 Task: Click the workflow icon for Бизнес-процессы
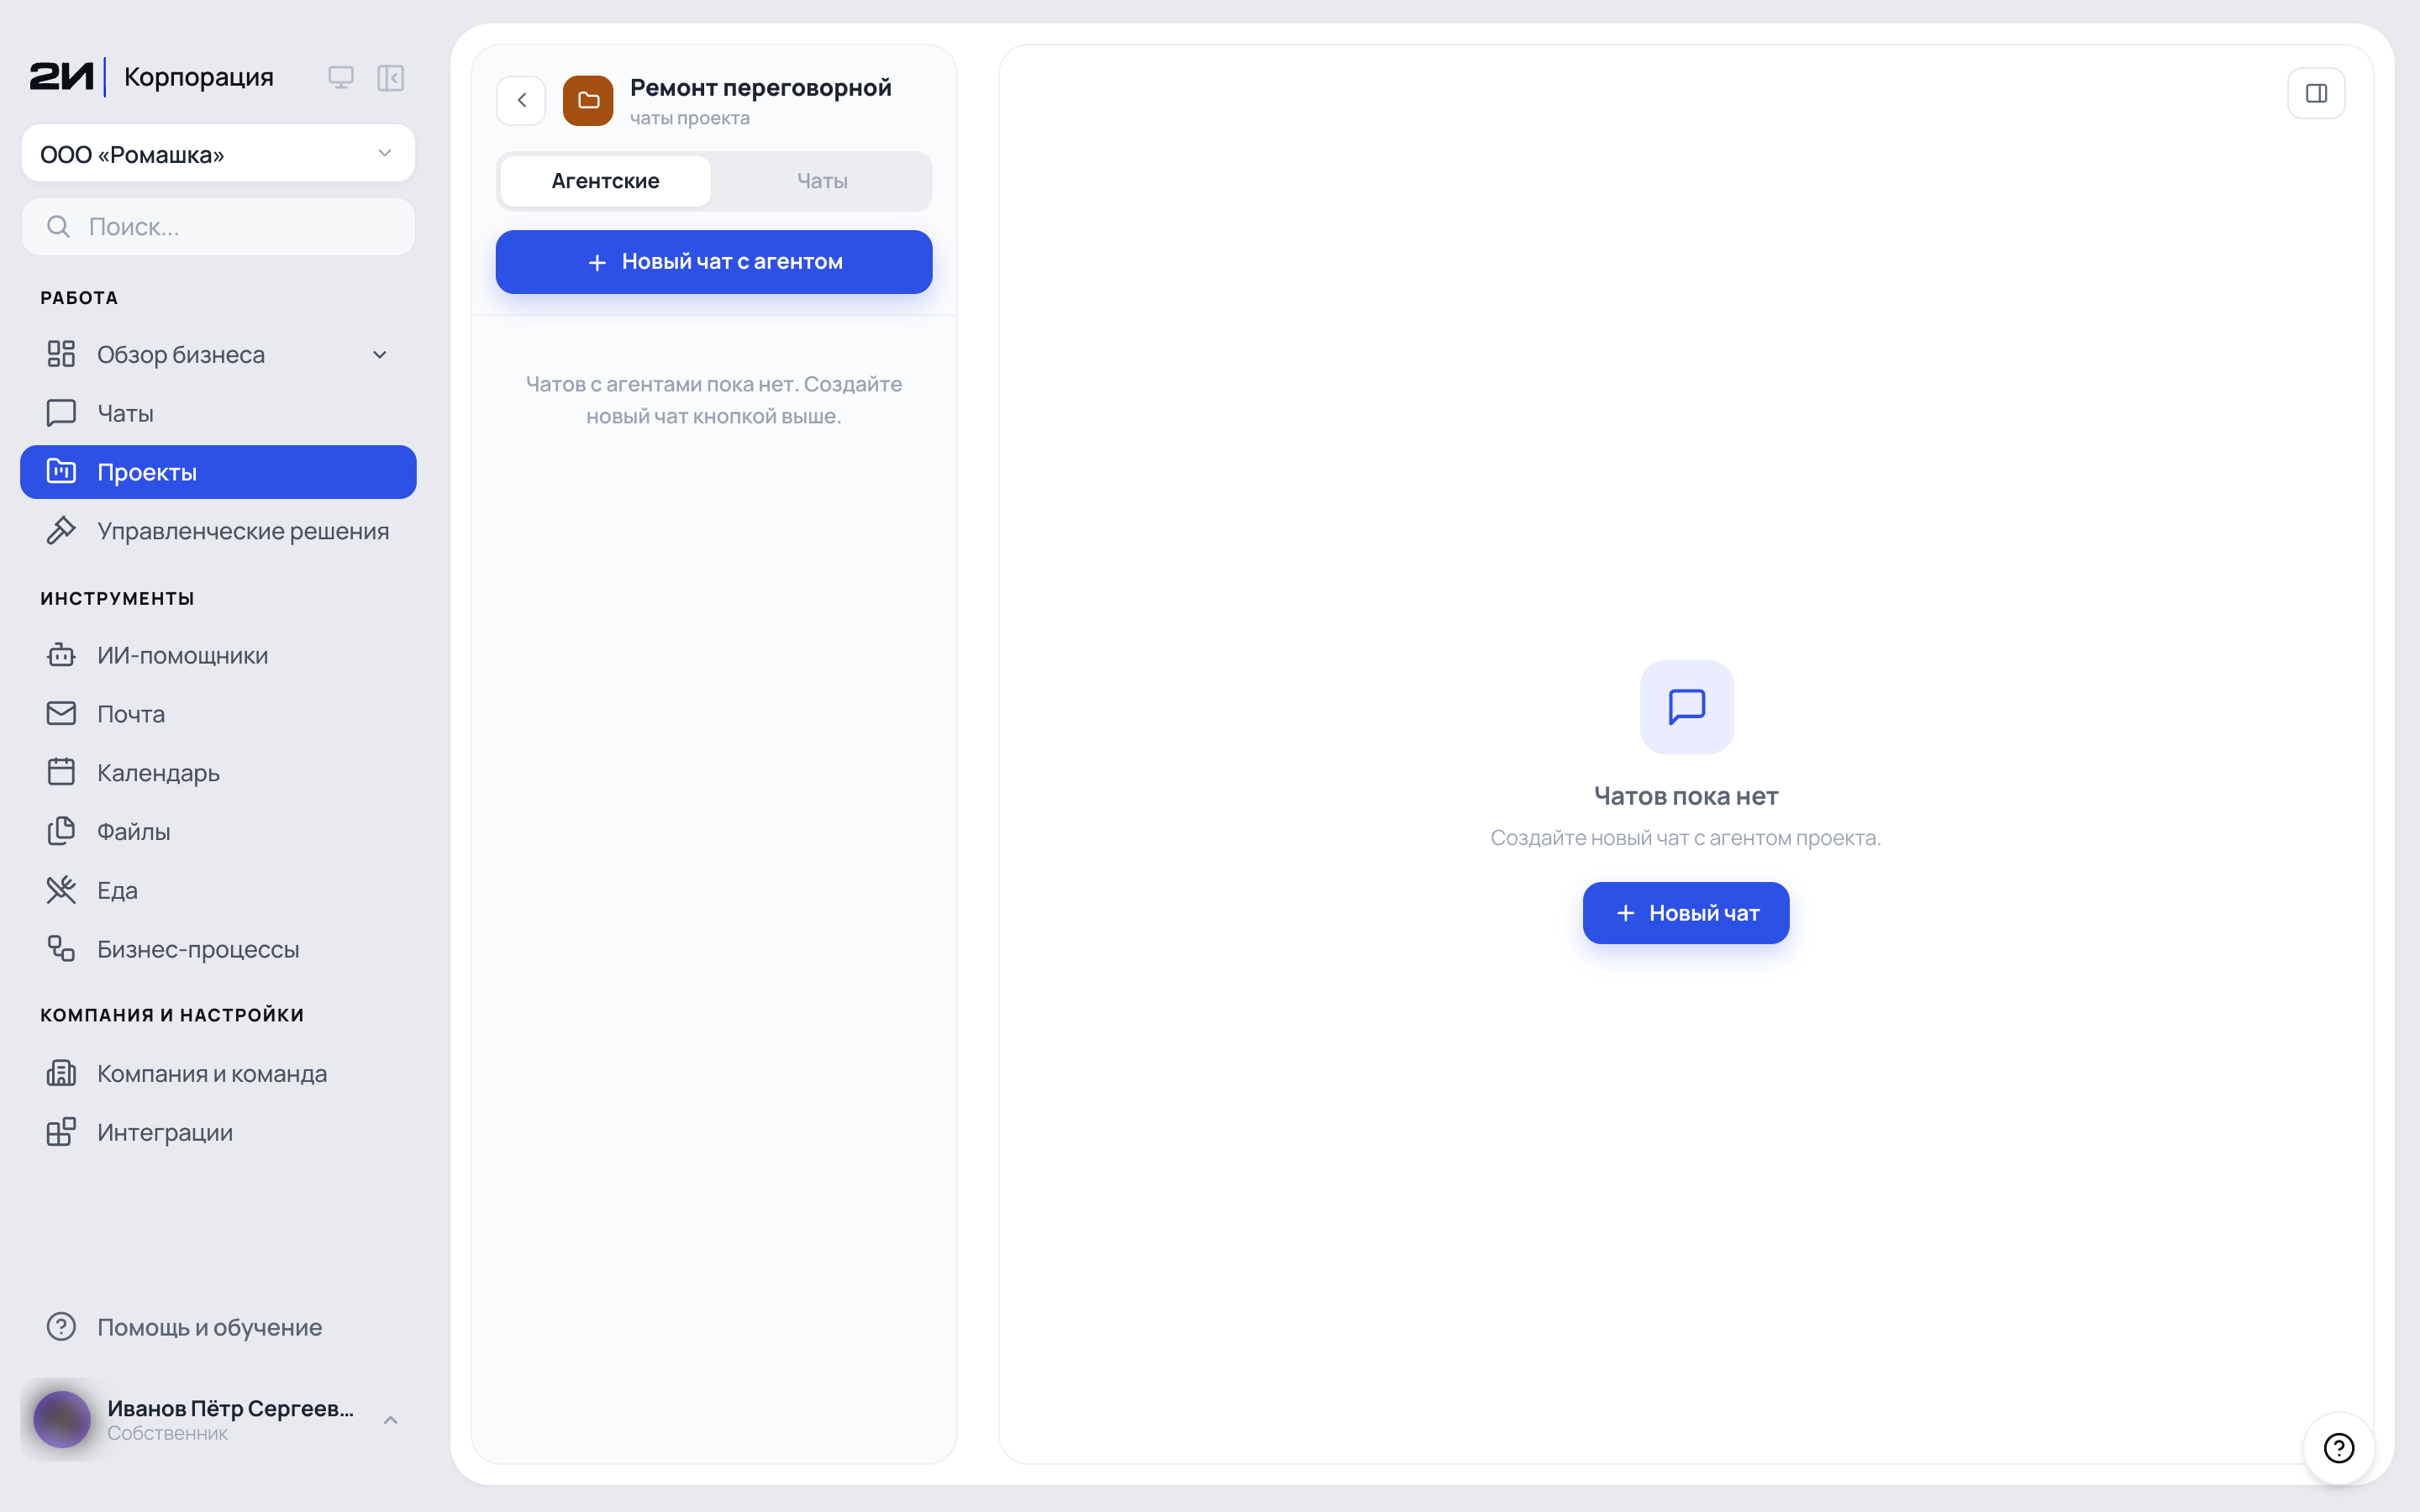(x=61, y=948)
